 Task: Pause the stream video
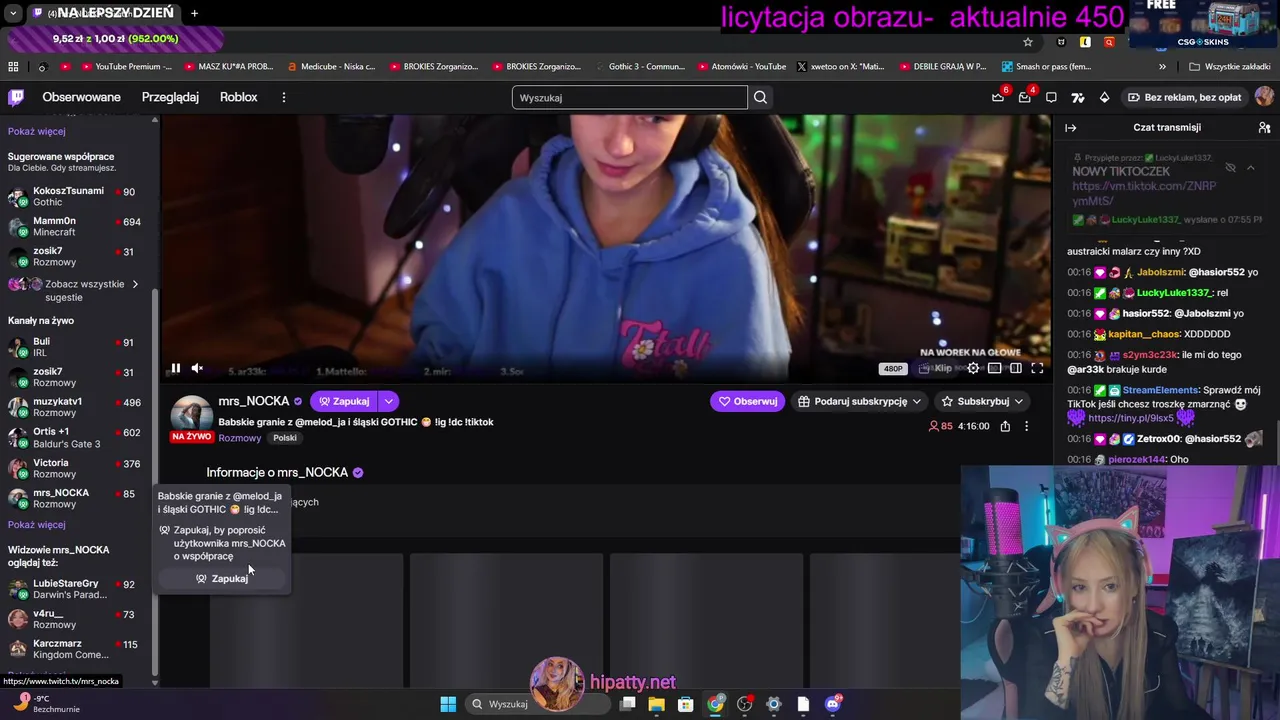[175, 368]
